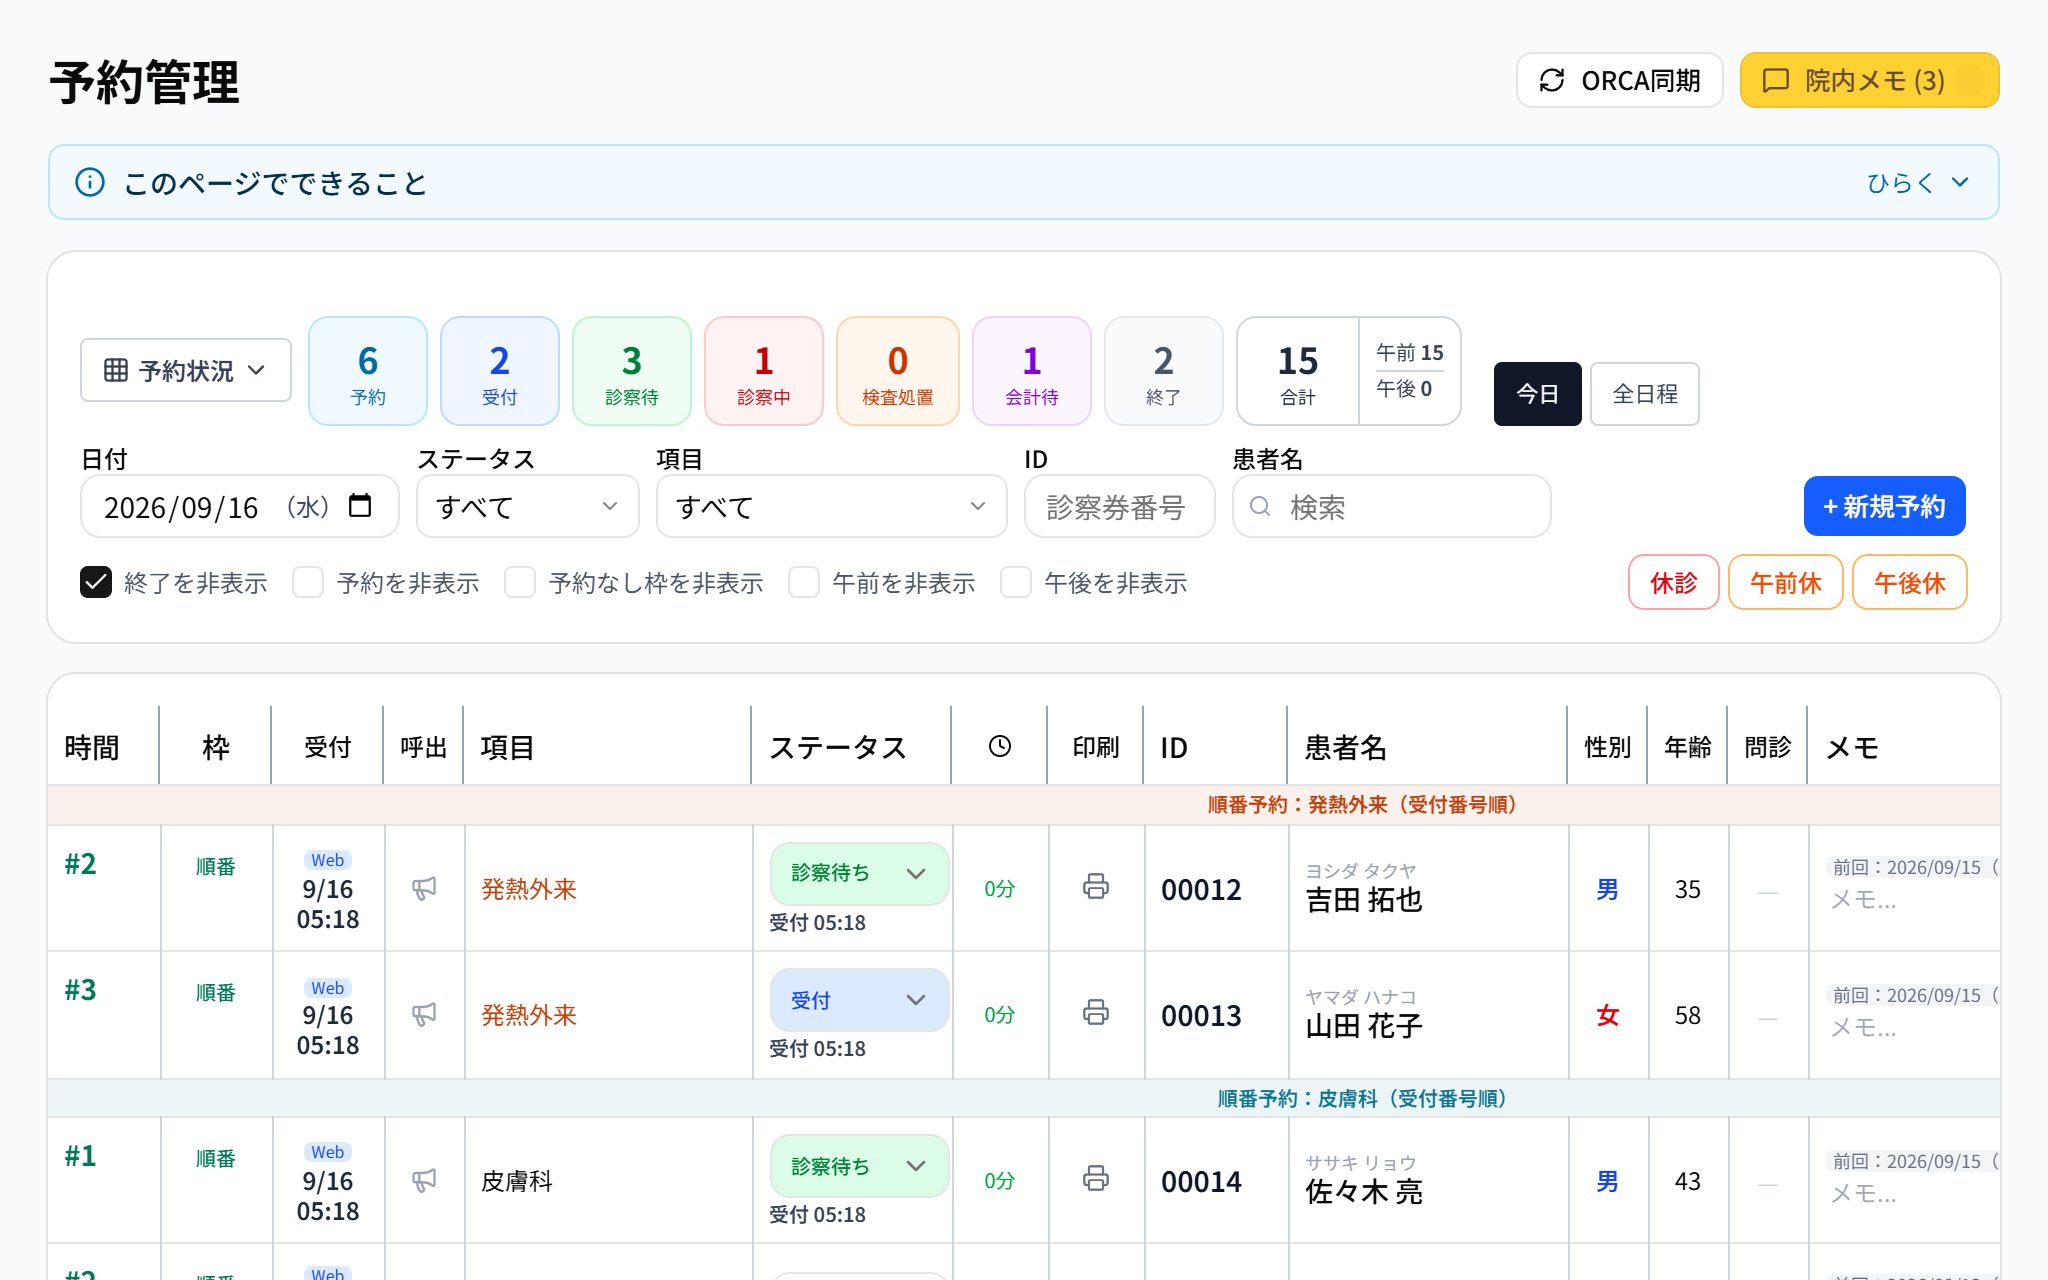Viewport: 2048px width, 1280px height.
Task: Click the 午前休 button
Action: tap(1786, 582)
